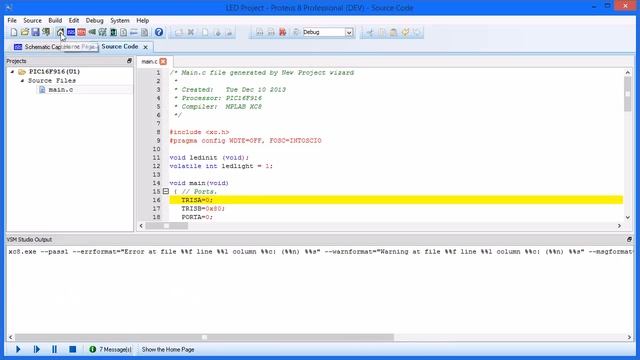Screen dimensions: 640x360
Task: Click the xc8.exe output line
Action: click(320, 252)
